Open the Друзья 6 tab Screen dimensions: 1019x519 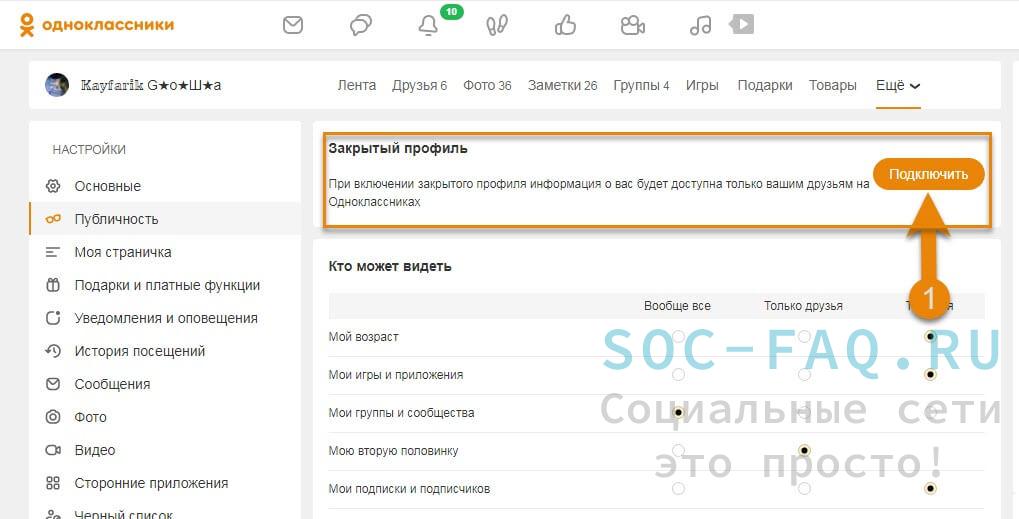point(419,85)
